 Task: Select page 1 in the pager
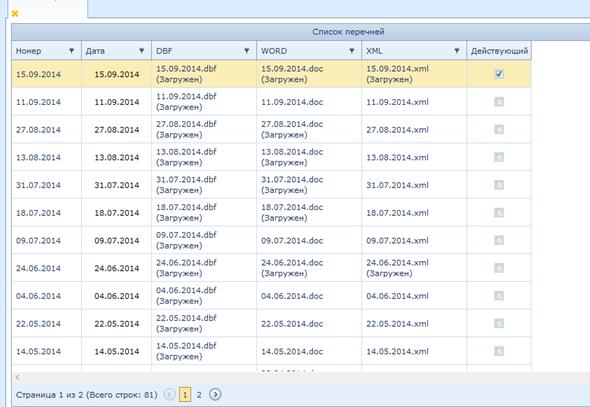tap(185, 395)
